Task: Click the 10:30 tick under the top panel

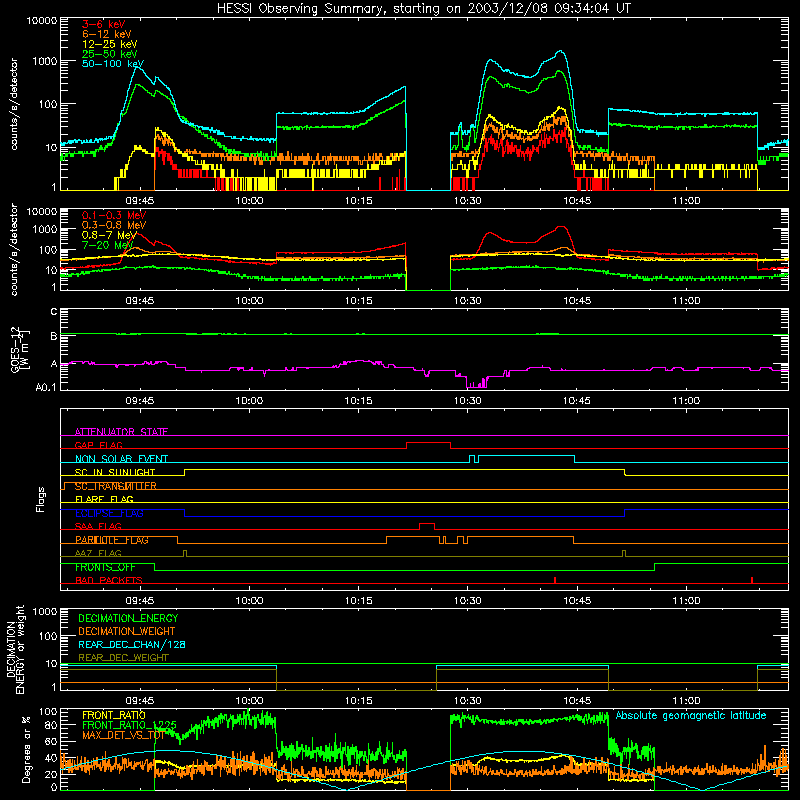Action: (467, 201)
